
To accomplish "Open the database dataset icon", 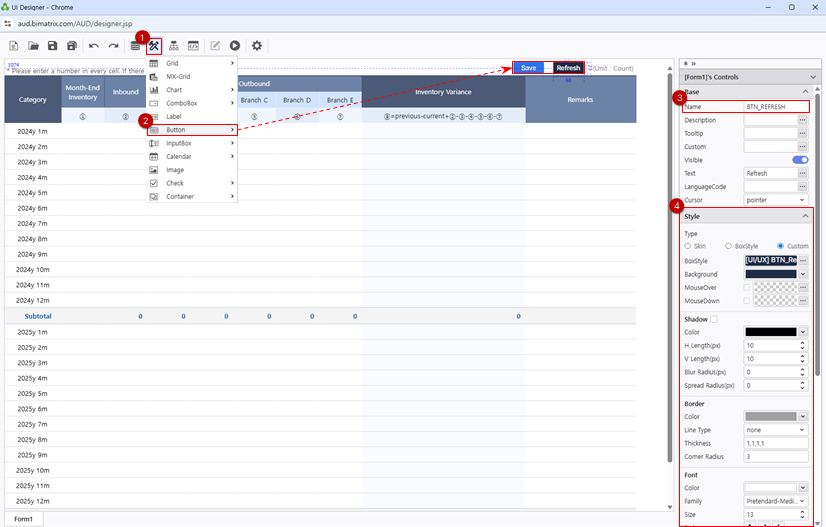I will pos(135,46).
